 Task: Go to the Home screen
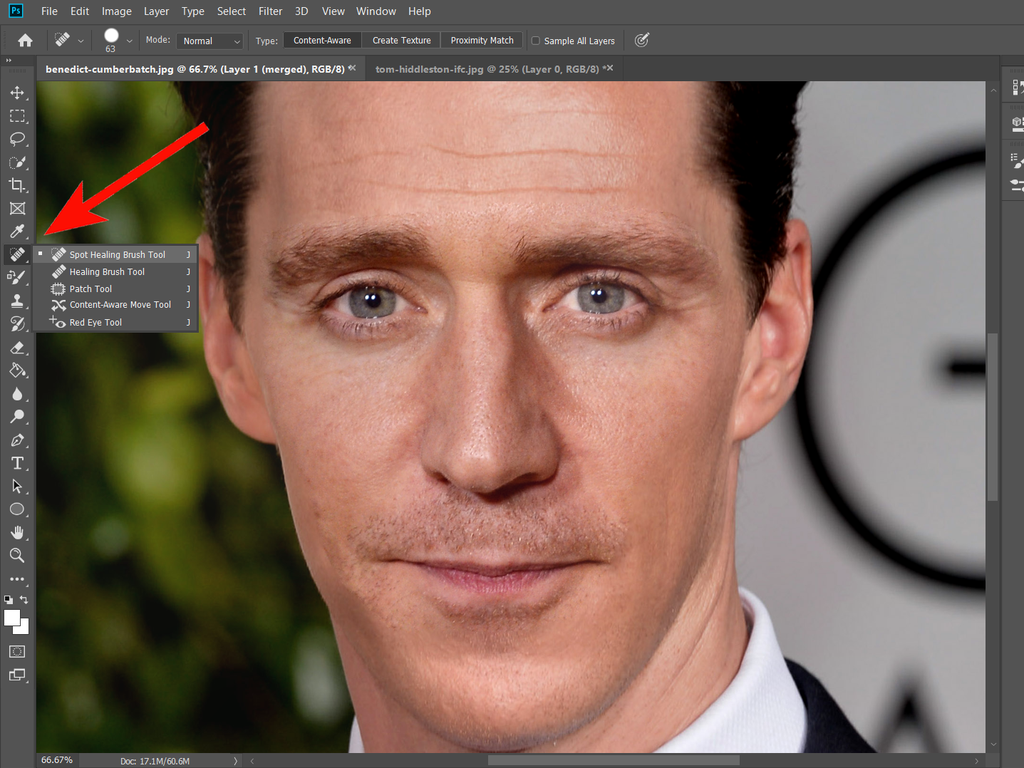(x=25, y=40)
